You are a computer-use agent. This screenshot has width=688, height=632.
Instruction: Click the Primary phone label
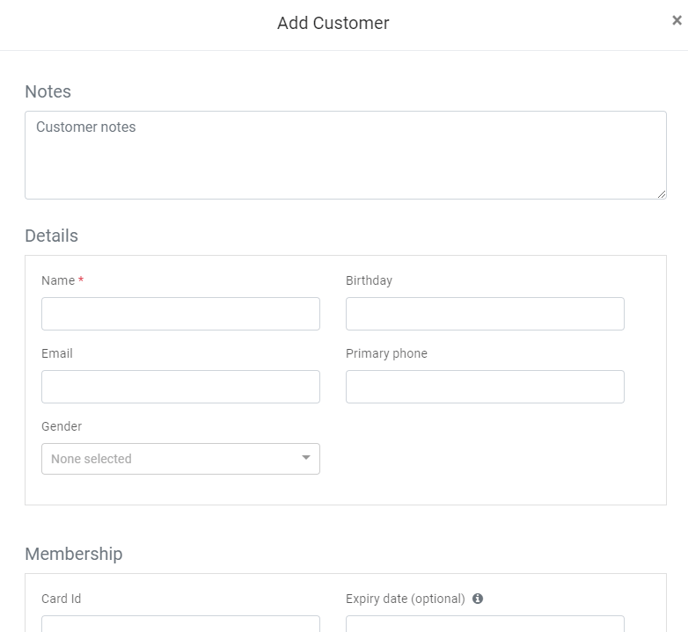point(386,354)
